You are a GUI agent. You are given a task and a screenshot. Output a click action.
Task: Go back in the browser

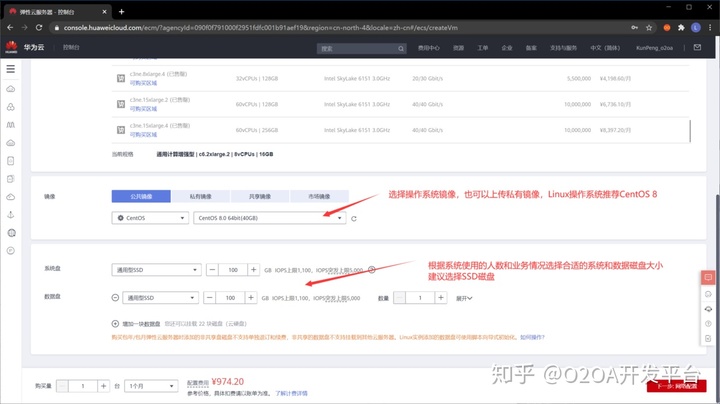click(x=10, y=28)
